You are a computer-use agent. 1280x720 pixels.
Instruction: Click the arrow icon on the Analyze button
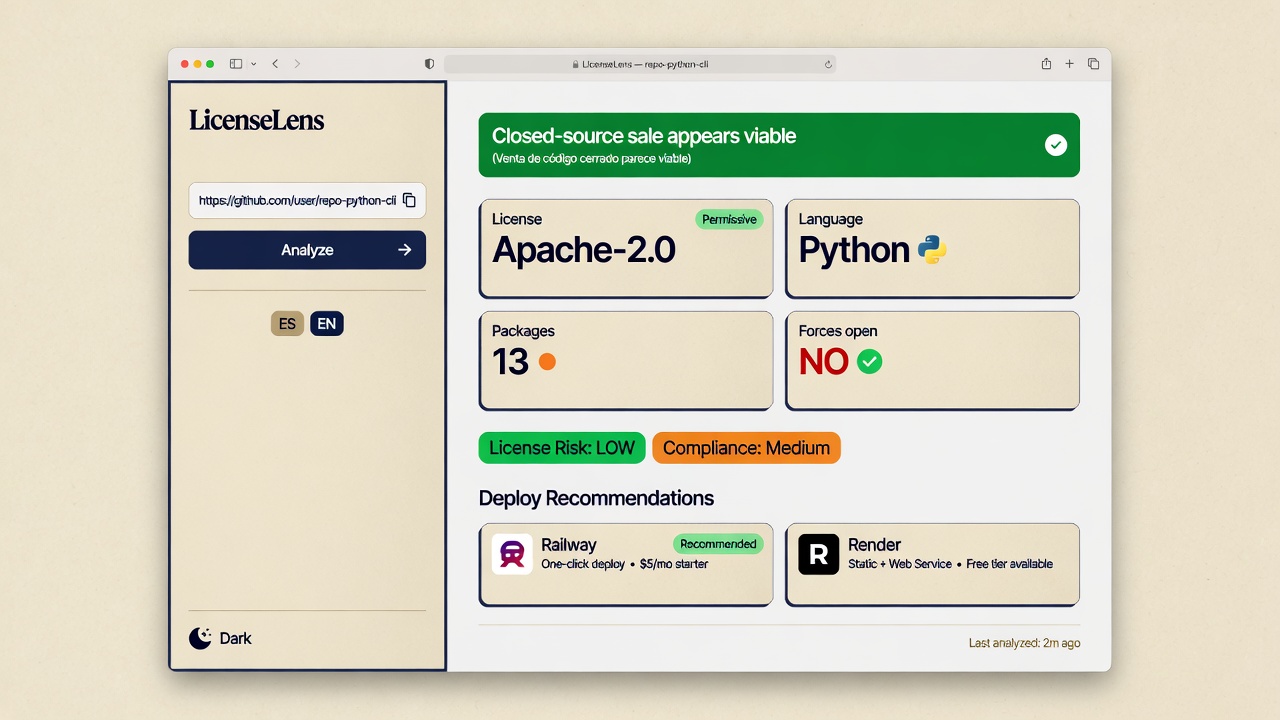404,250
